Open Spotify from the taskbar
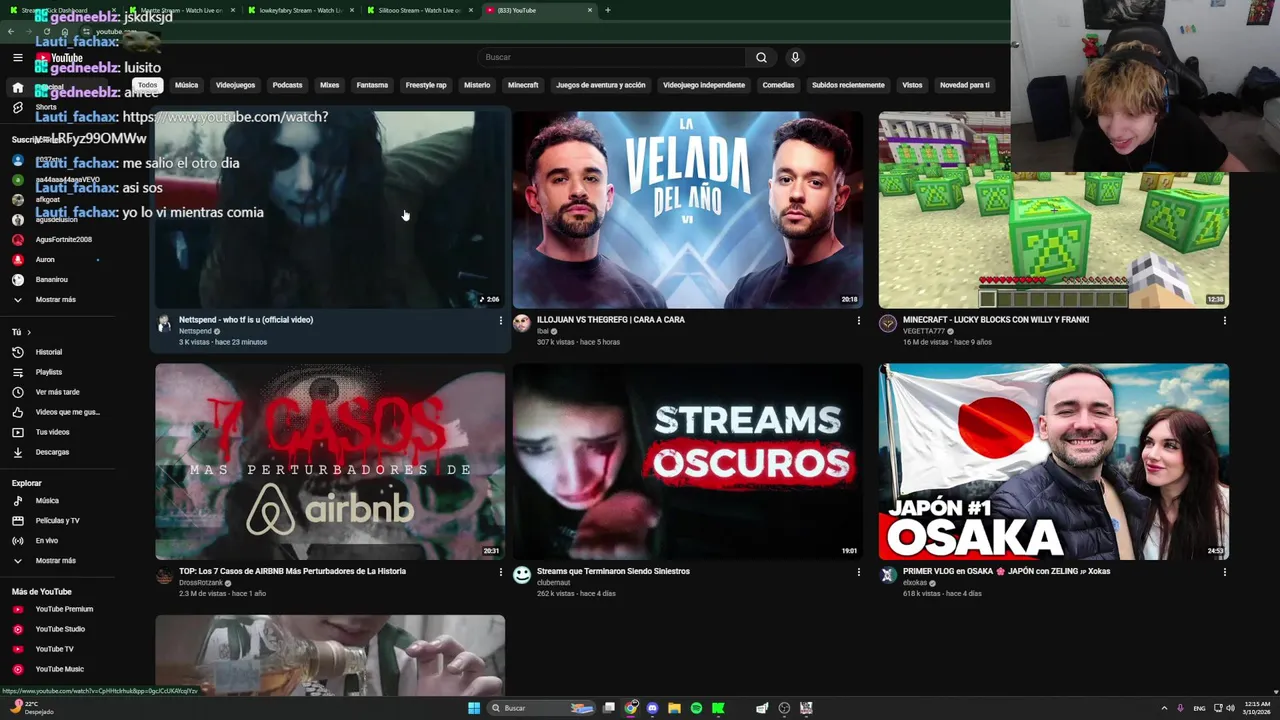This screenshot has width=1280, height=720. pos(696,708)
